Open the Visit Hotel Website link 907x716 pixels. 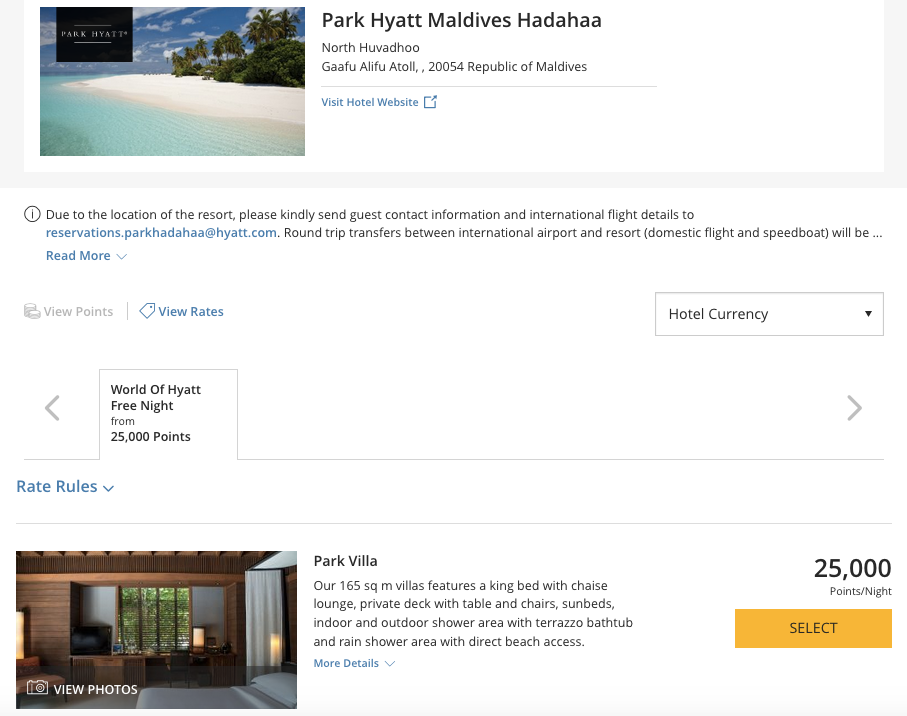point(370,102)
